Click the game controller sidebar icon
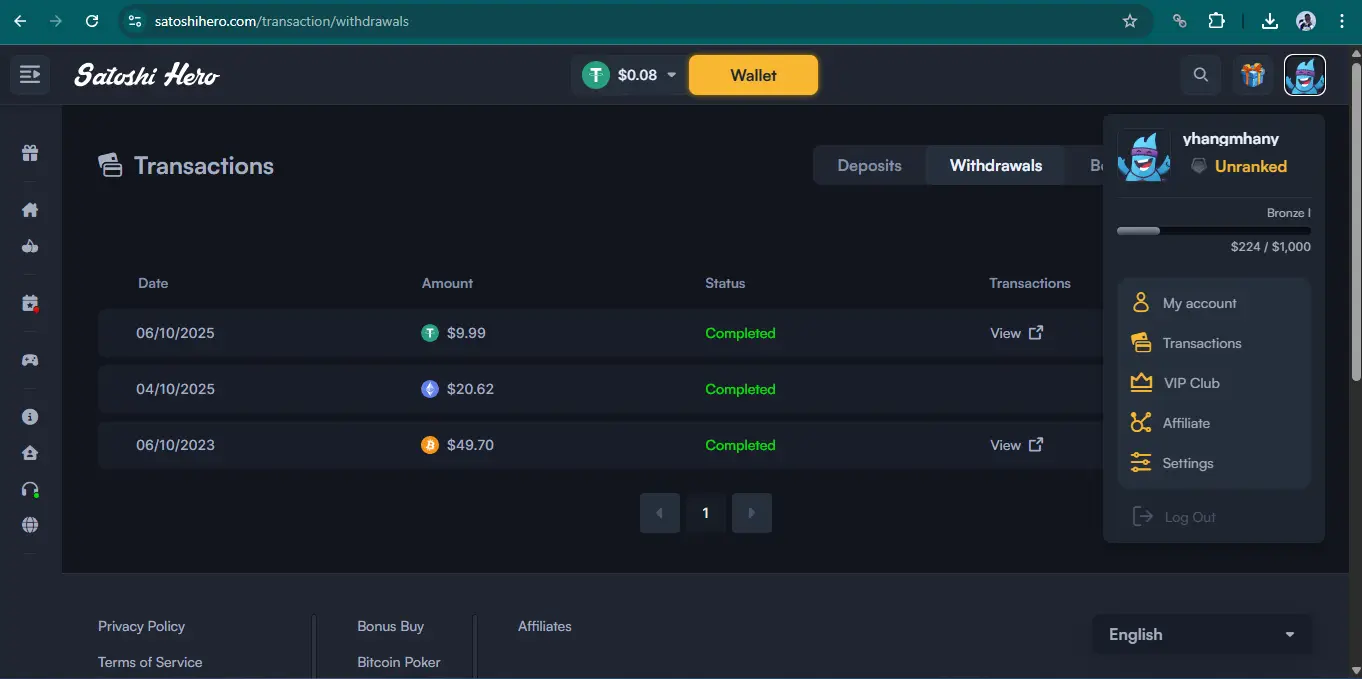The width and height of the screenshot is (1362, 679). point(30,360)
